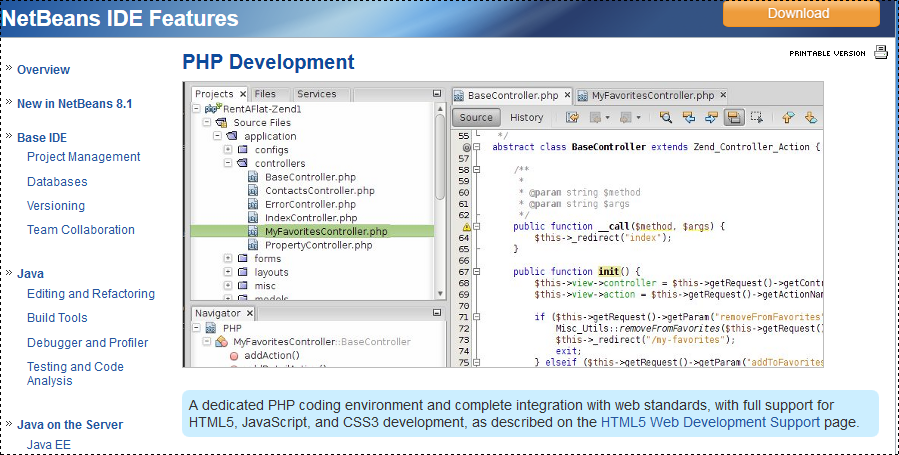This screenshot has width=899, height=455.
Task: Click the Last Edit icon beside History
Action: (572, 117)
